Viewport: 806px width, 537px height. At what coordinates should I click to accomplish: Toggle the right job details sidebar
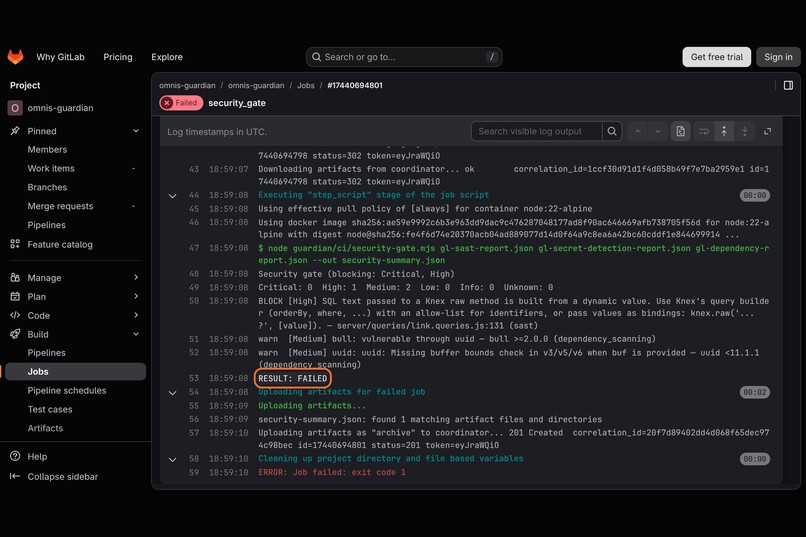coord(788,85)
